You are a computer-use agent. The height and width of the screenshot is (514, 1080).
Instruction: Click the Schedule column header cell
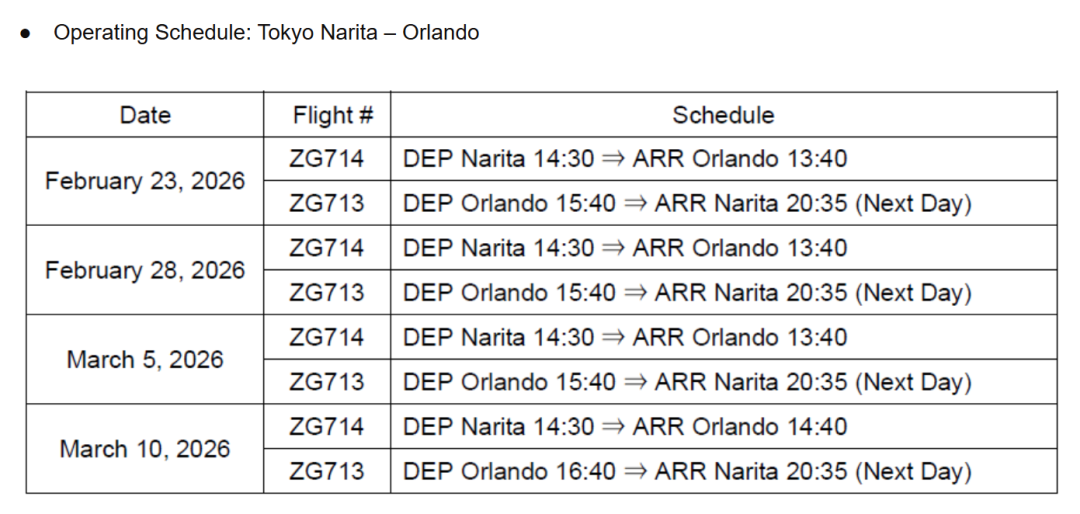coord(723,114)
